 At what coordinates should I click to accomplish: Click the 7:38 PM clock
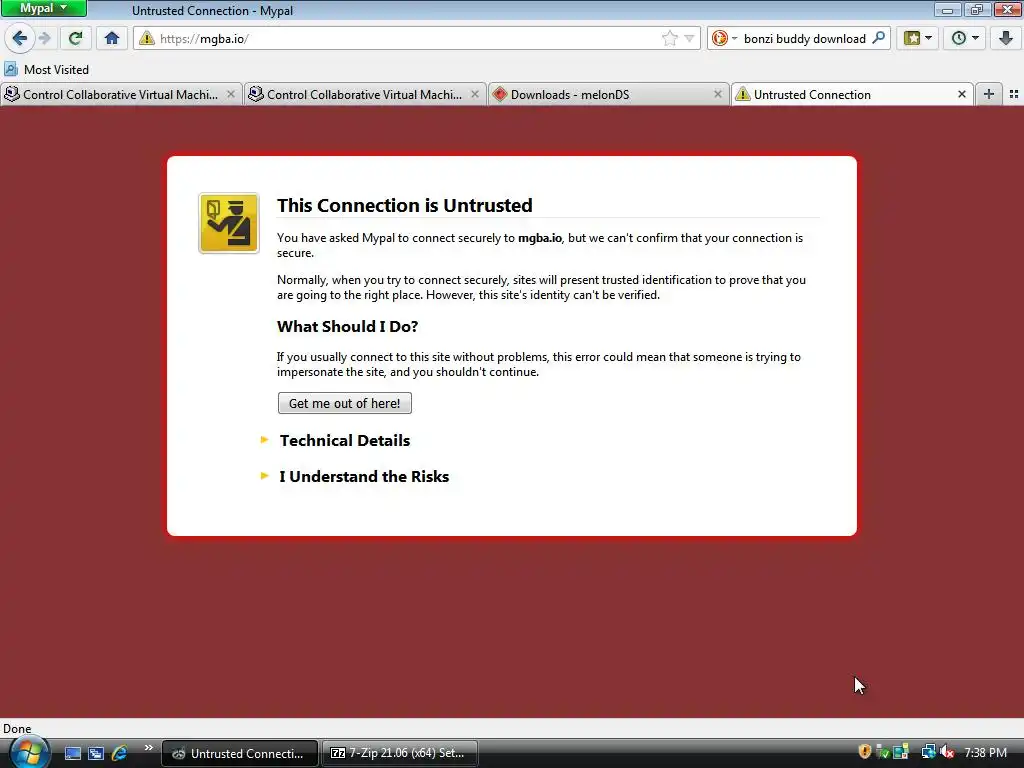click(985, 753)
